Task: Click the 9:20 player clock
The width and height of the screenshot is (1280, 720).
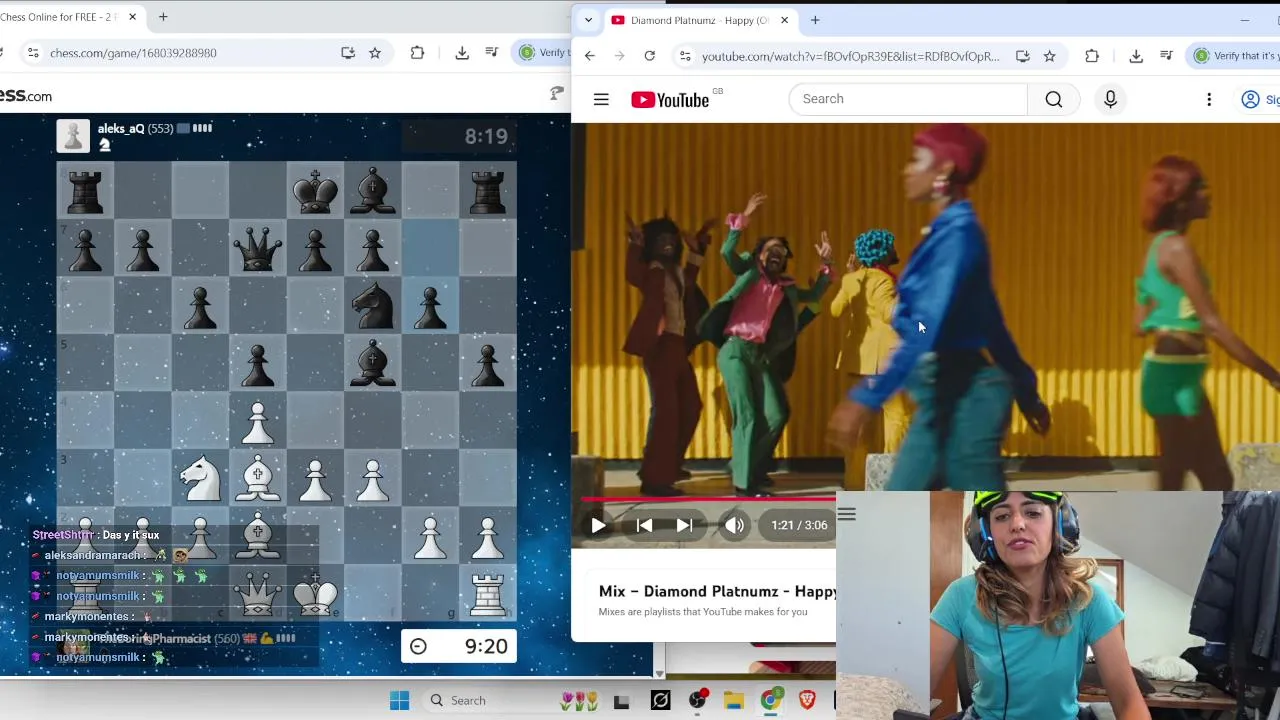Action: coord(459,646)
